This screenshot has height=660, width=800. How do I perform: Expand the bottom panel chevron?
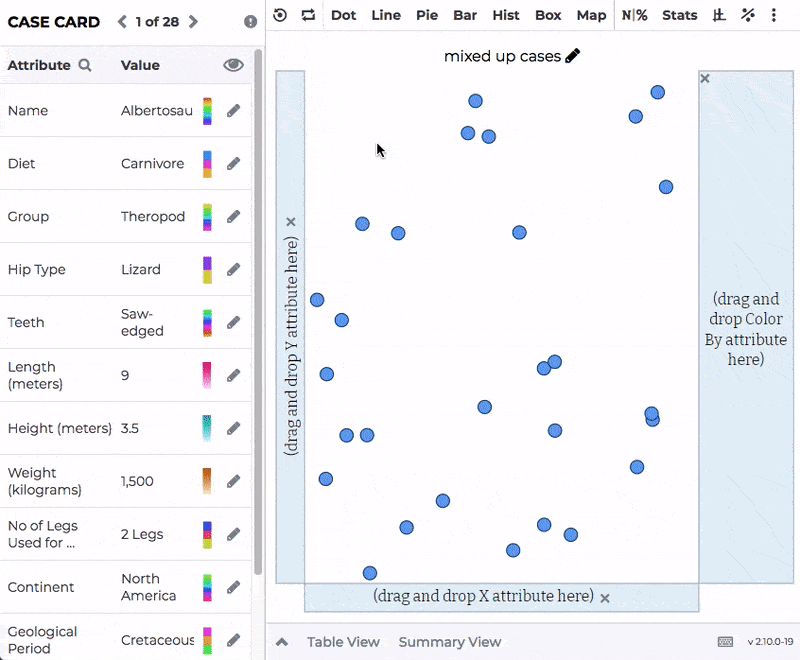tap(282, 642)
